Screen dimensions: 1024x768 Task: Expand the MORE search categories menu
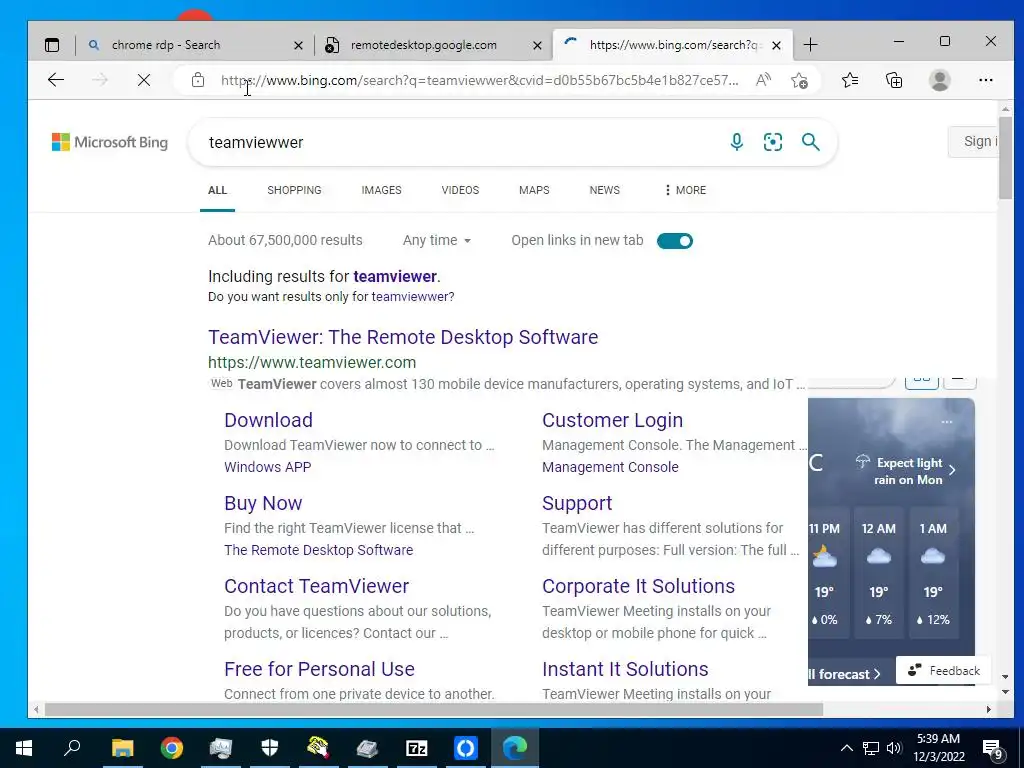[685, 190]
